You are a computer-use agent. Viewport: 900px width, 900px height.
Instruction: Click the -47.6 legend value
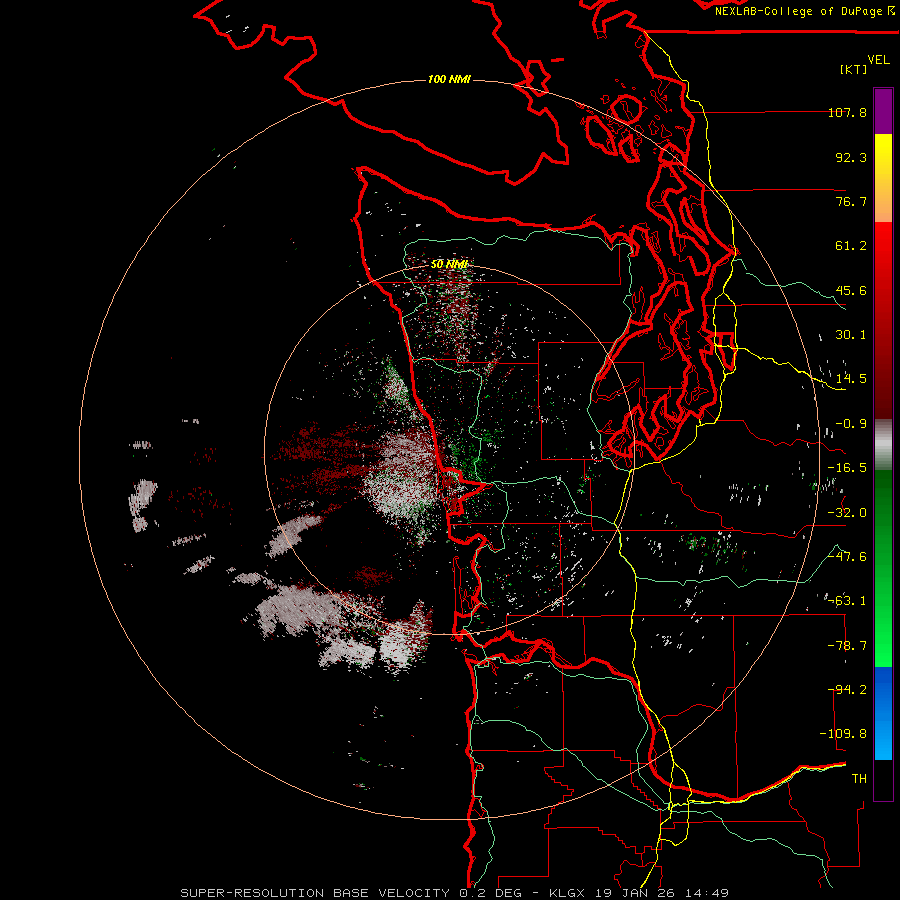(x=847, y=557)
